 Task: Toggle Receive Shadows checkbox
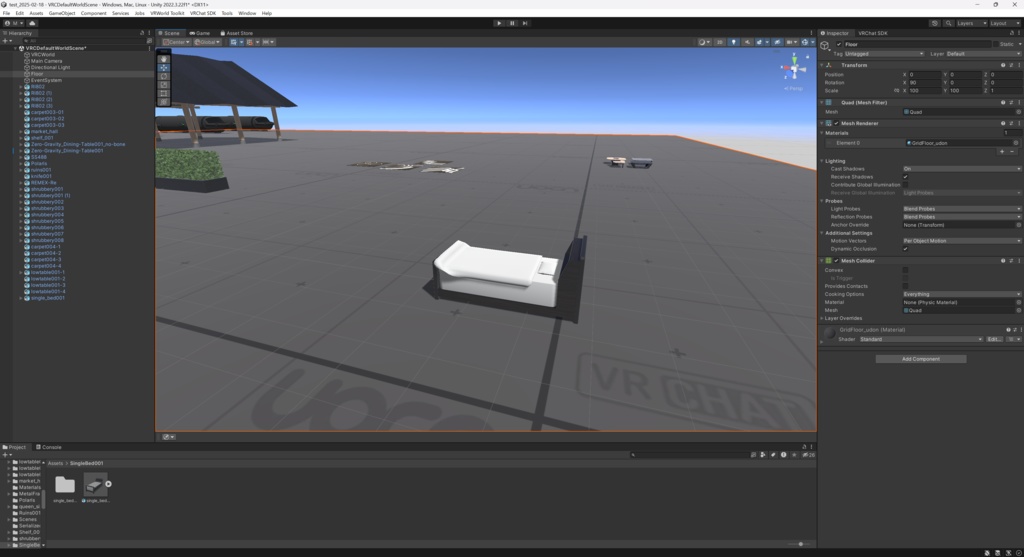905,177
